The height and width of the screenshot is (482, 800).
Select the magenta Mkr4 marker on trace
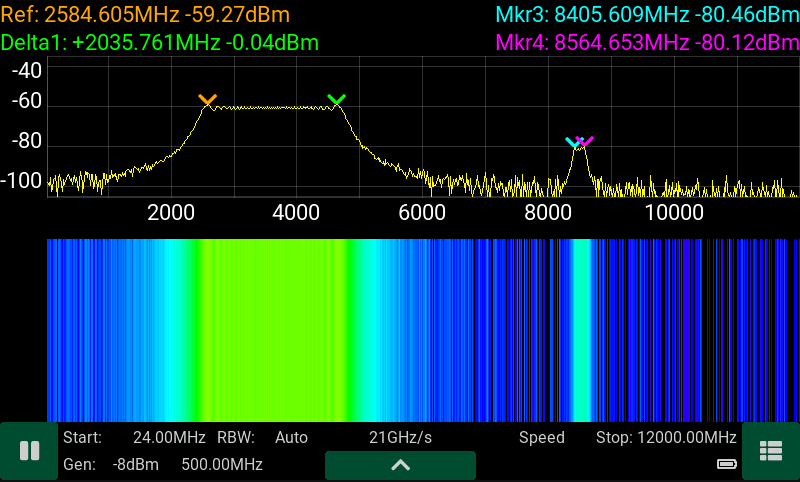coord(586,141)
